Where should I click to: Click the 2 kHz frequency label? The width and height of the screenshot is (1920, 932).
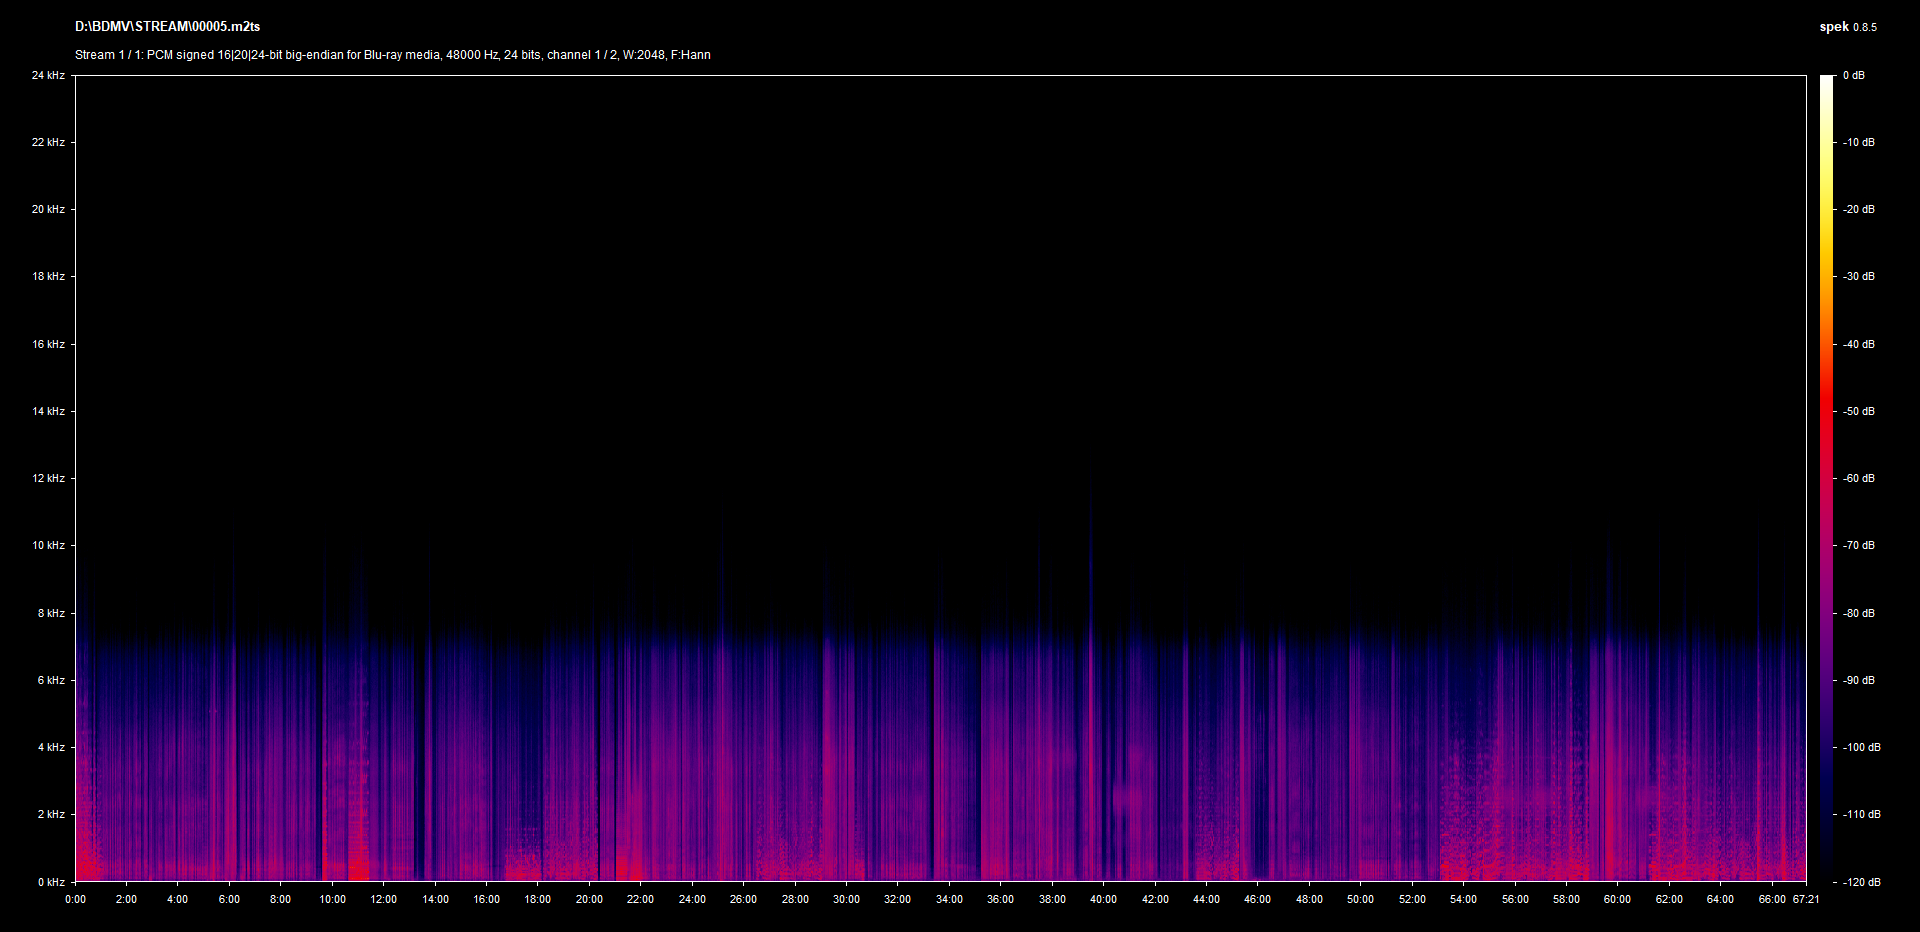tap(51, 814)
